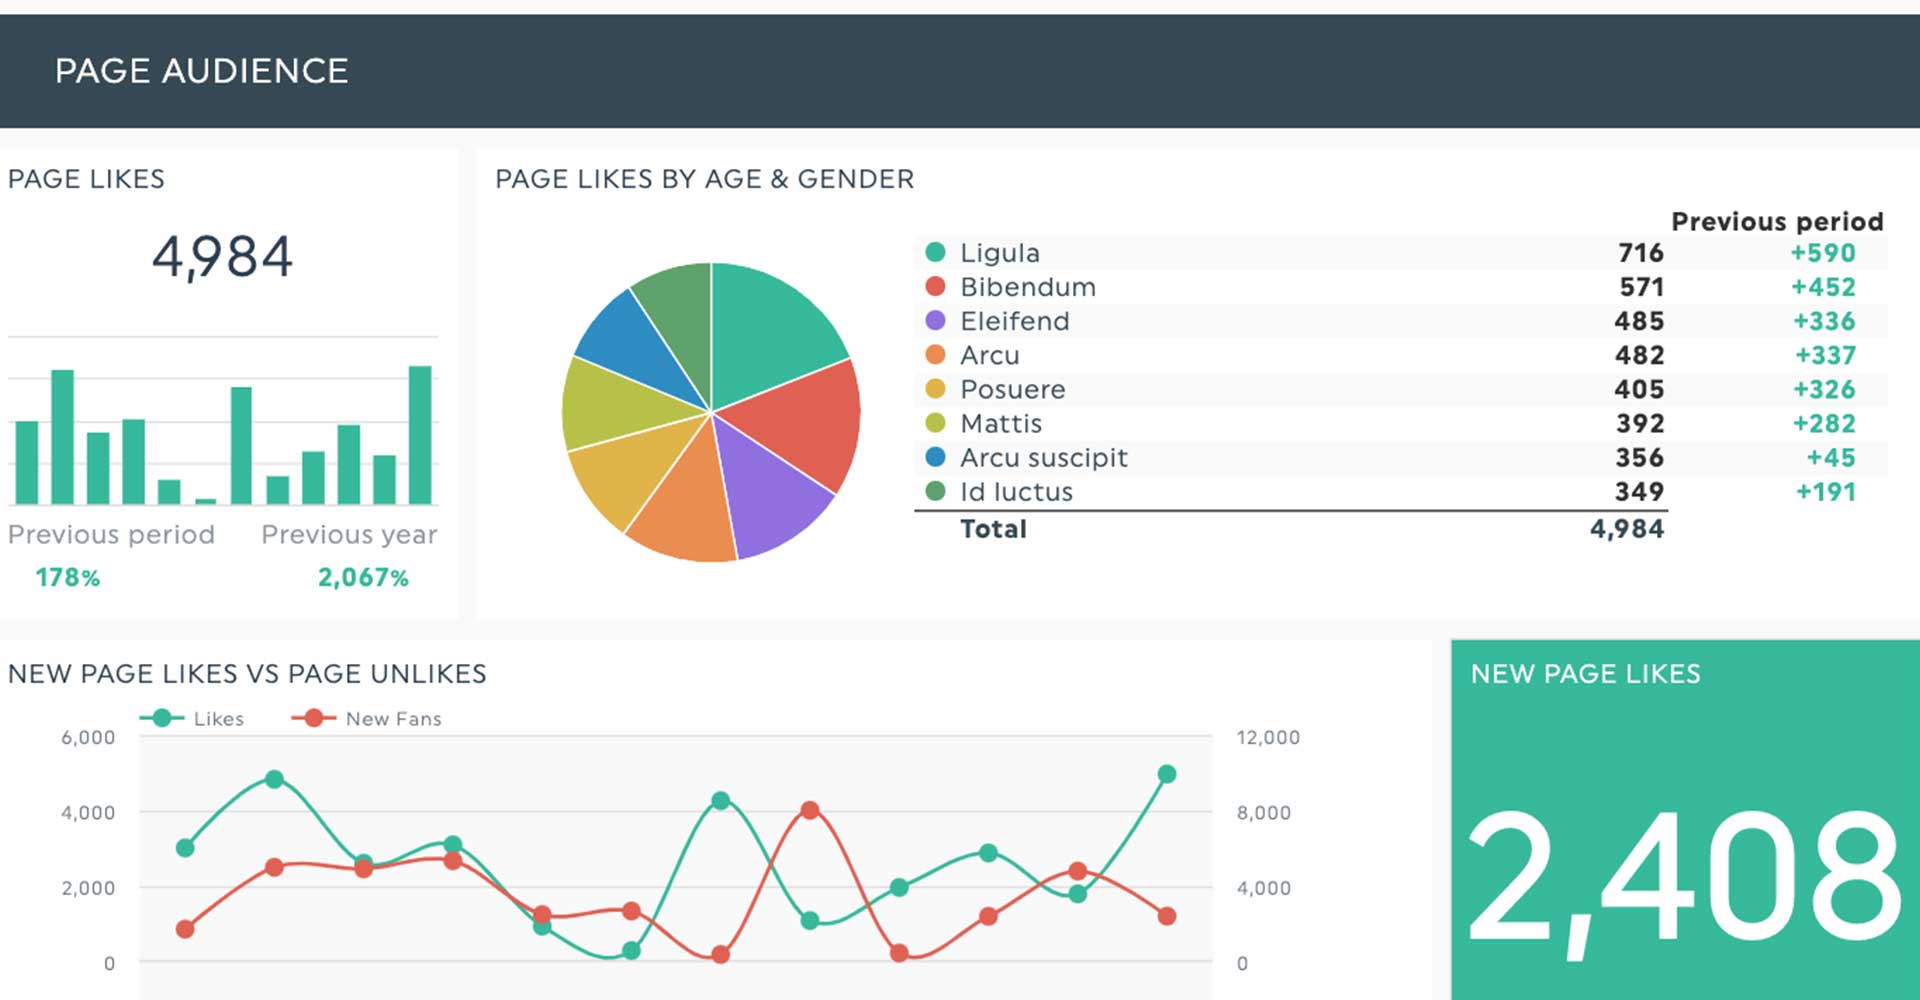Image resolution: width=1920 pixels, height=1000 pixels.
Task: Select the purple pie slice for Eleifend
Action: click(770, 490)
